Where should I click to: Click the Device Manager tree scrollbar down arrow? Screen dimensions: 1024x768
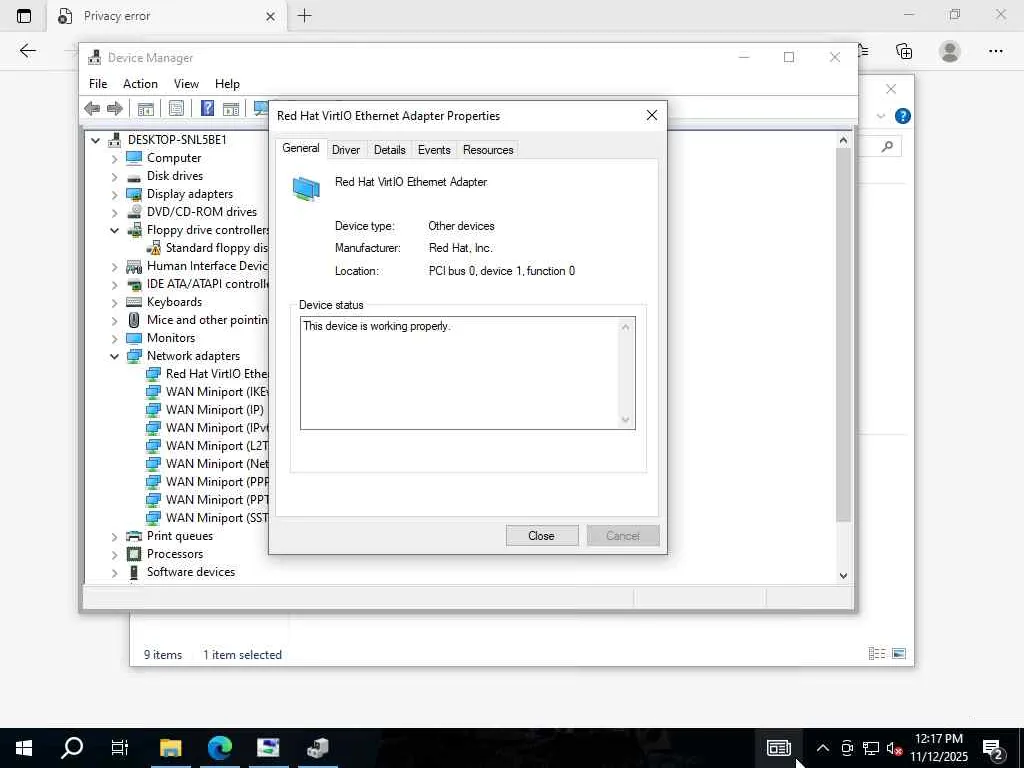(843, 575)
